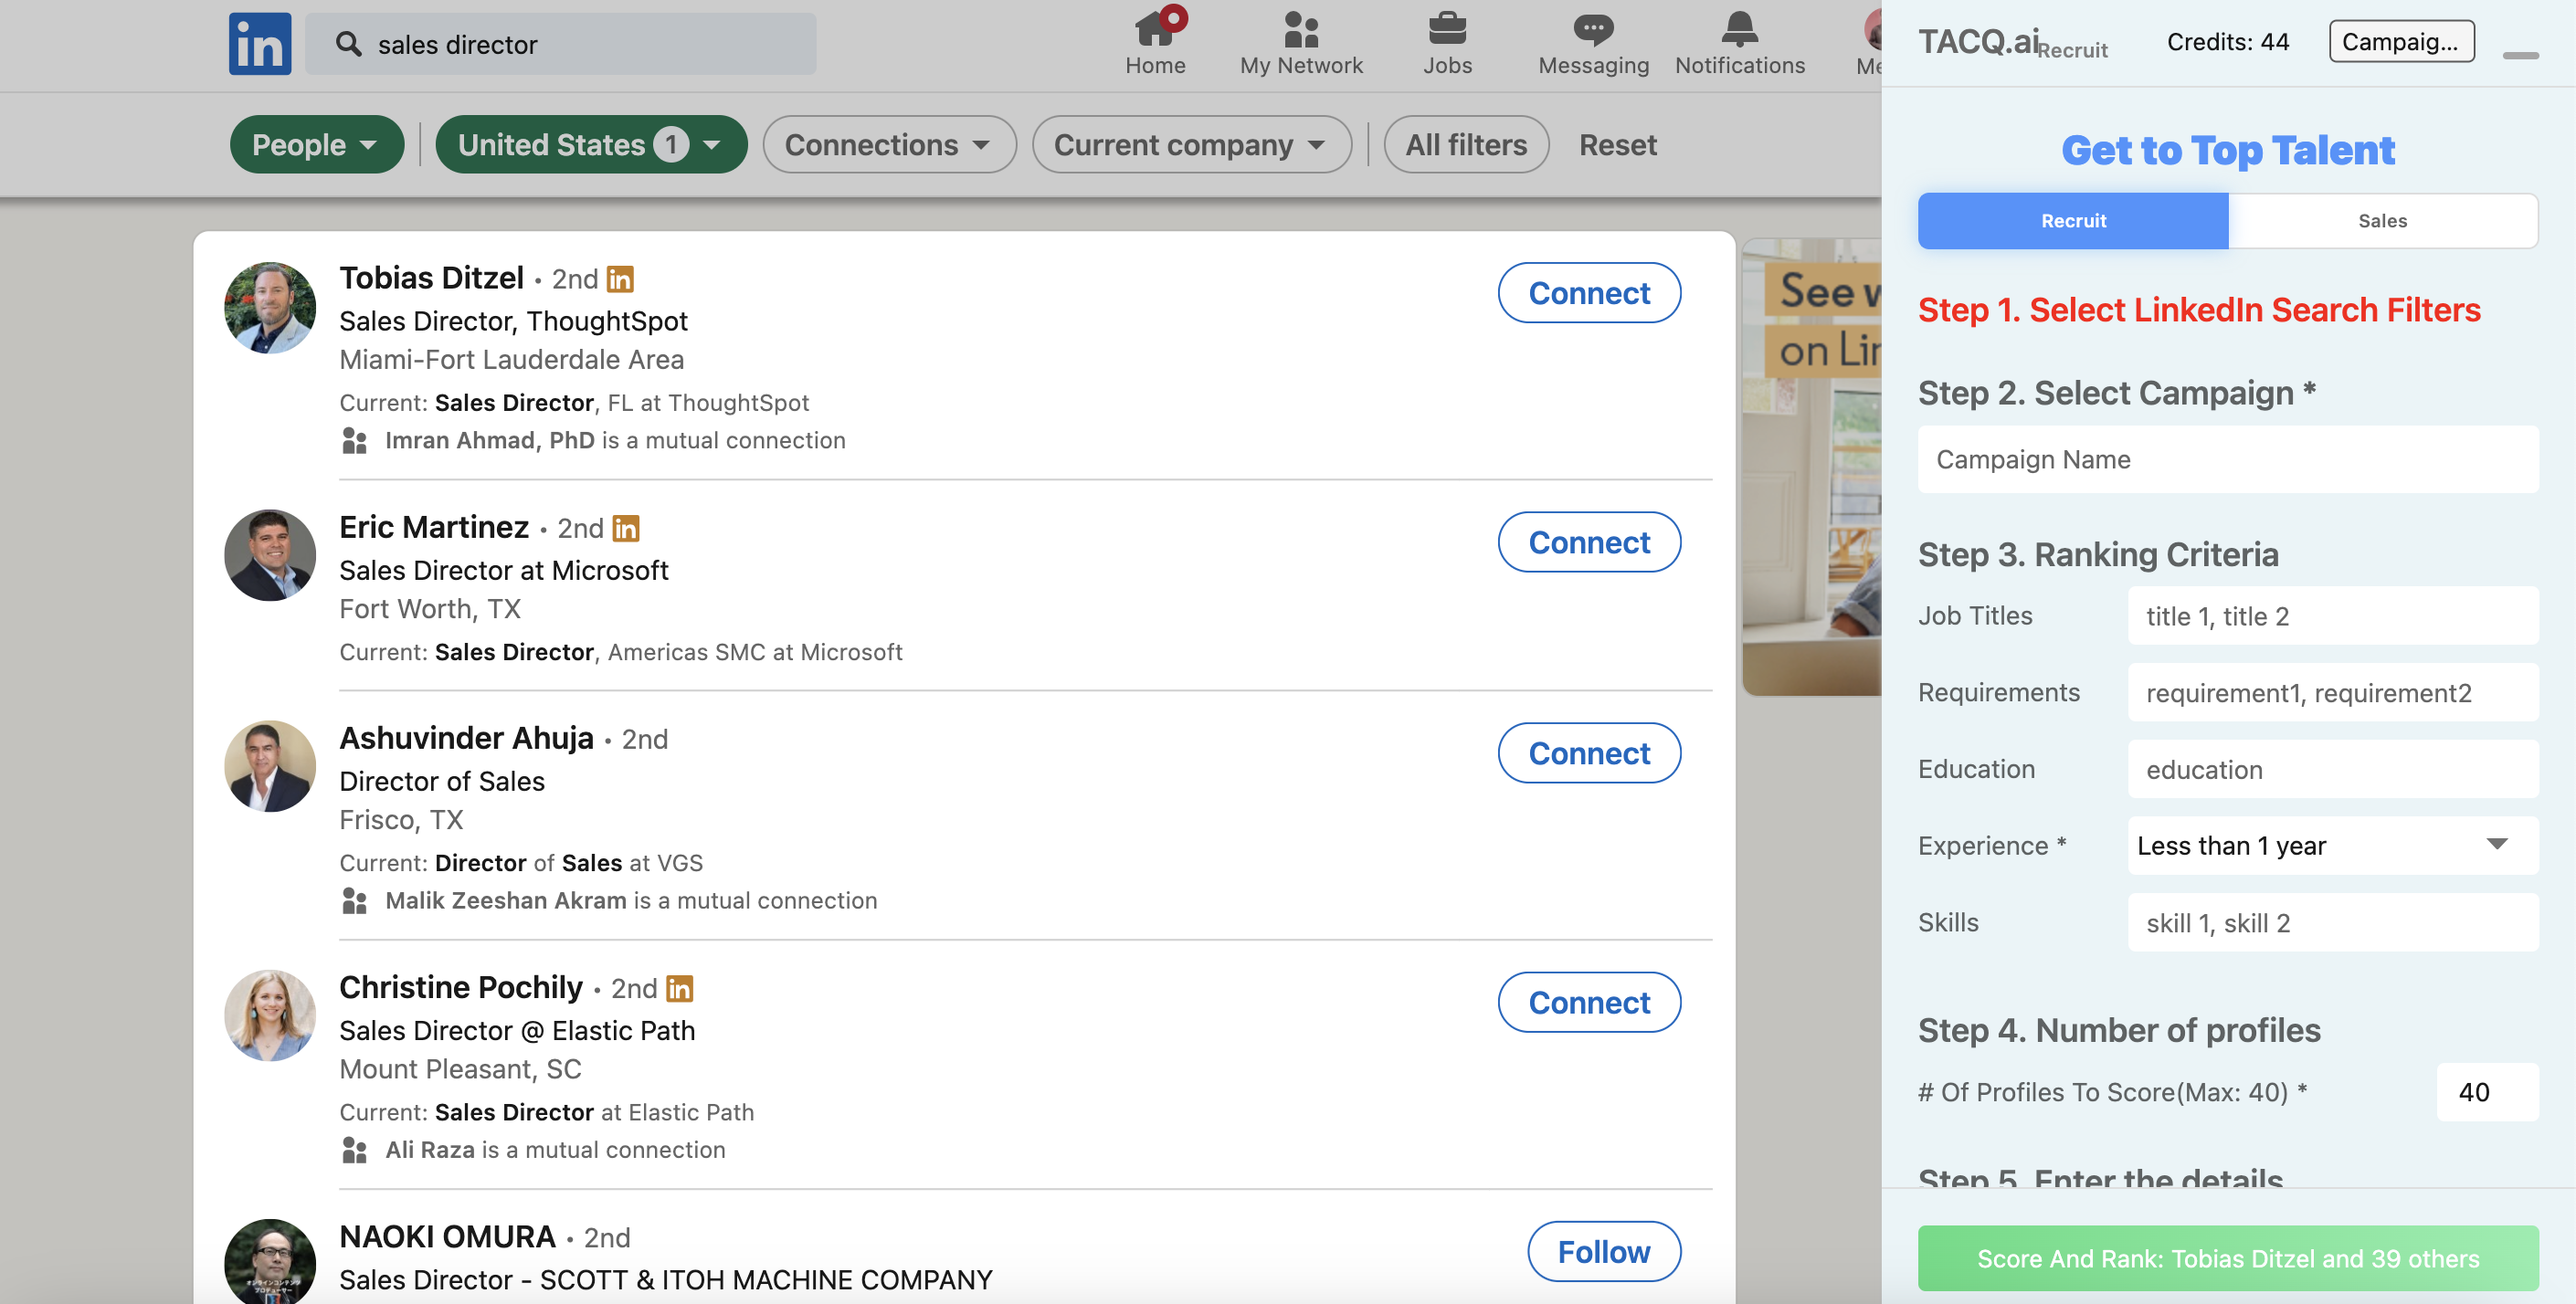Screen dimensions: 2576x1304
Task: Open Tobias Ditzel's profile photo
Action: click(x=270, y=308)
